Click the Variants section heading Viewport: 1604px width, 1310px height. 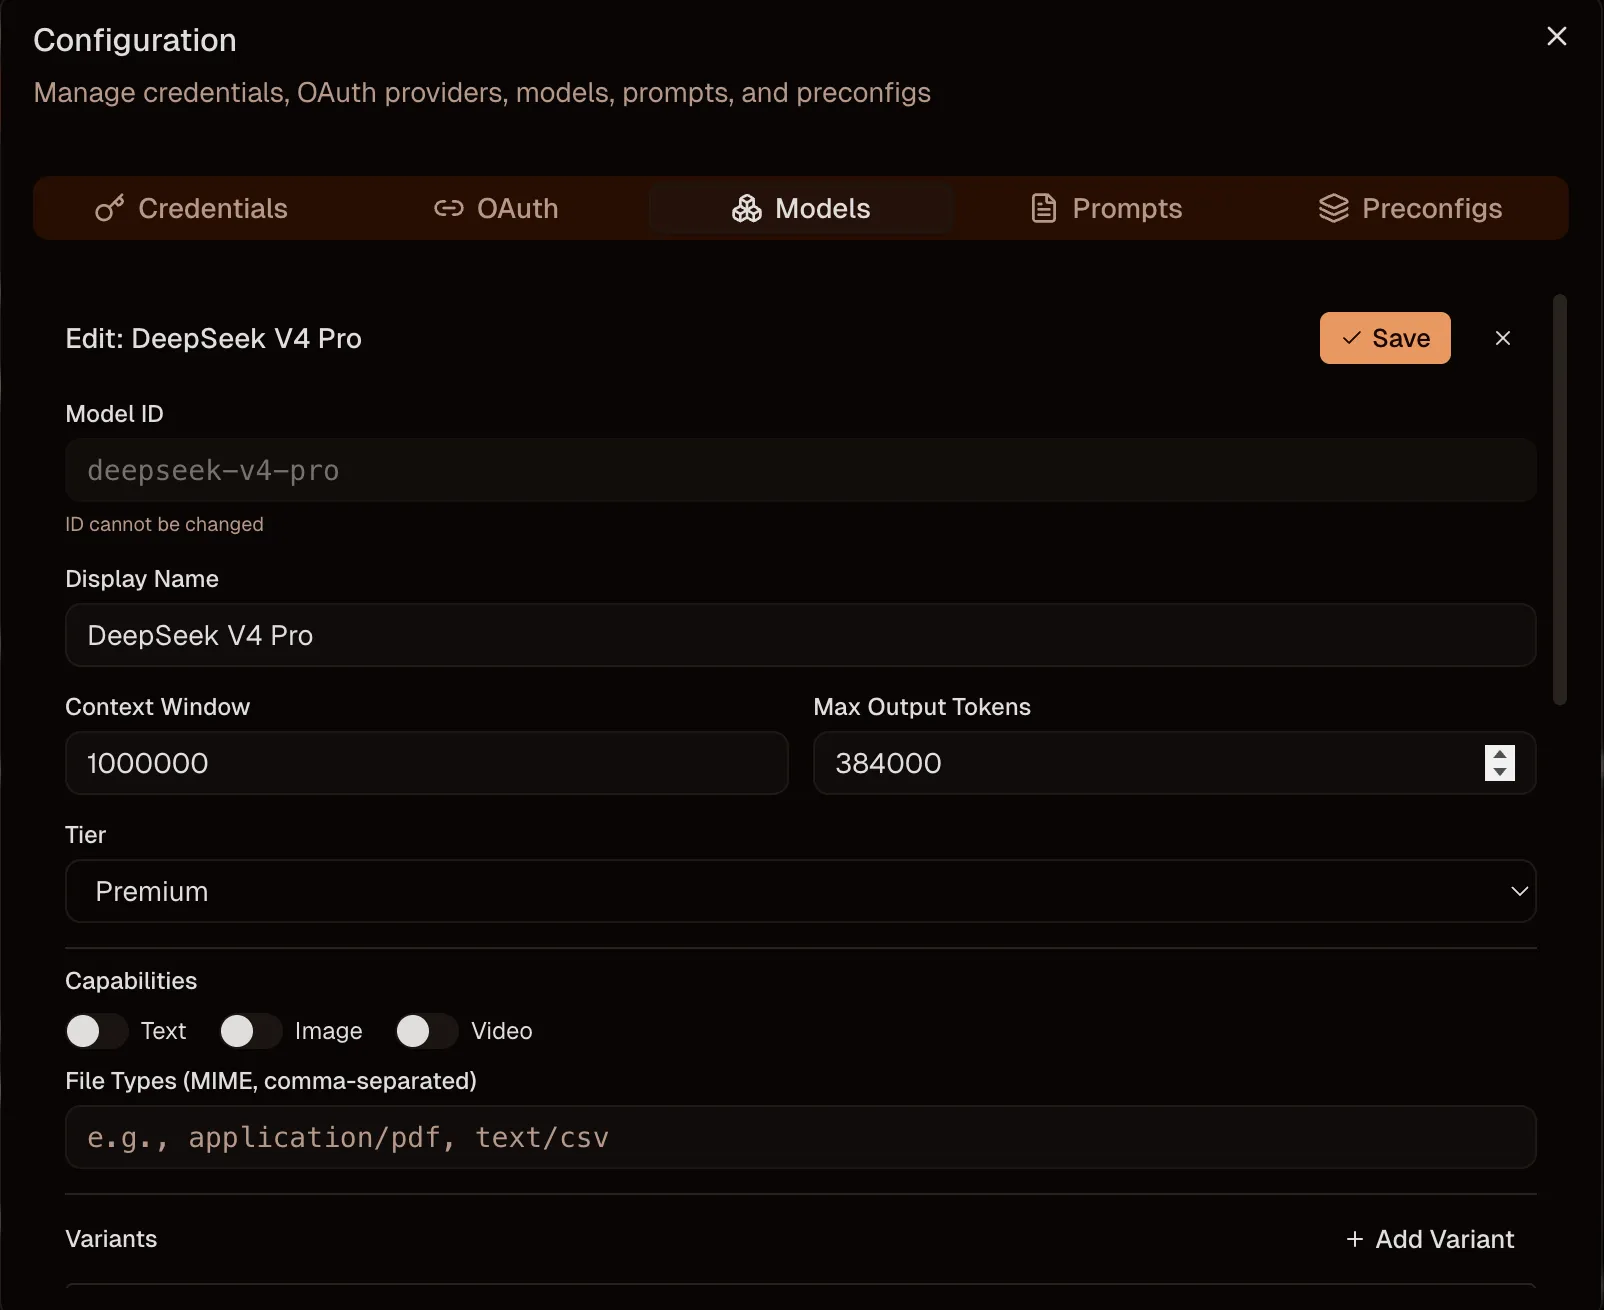click(x=111, y=1239)
